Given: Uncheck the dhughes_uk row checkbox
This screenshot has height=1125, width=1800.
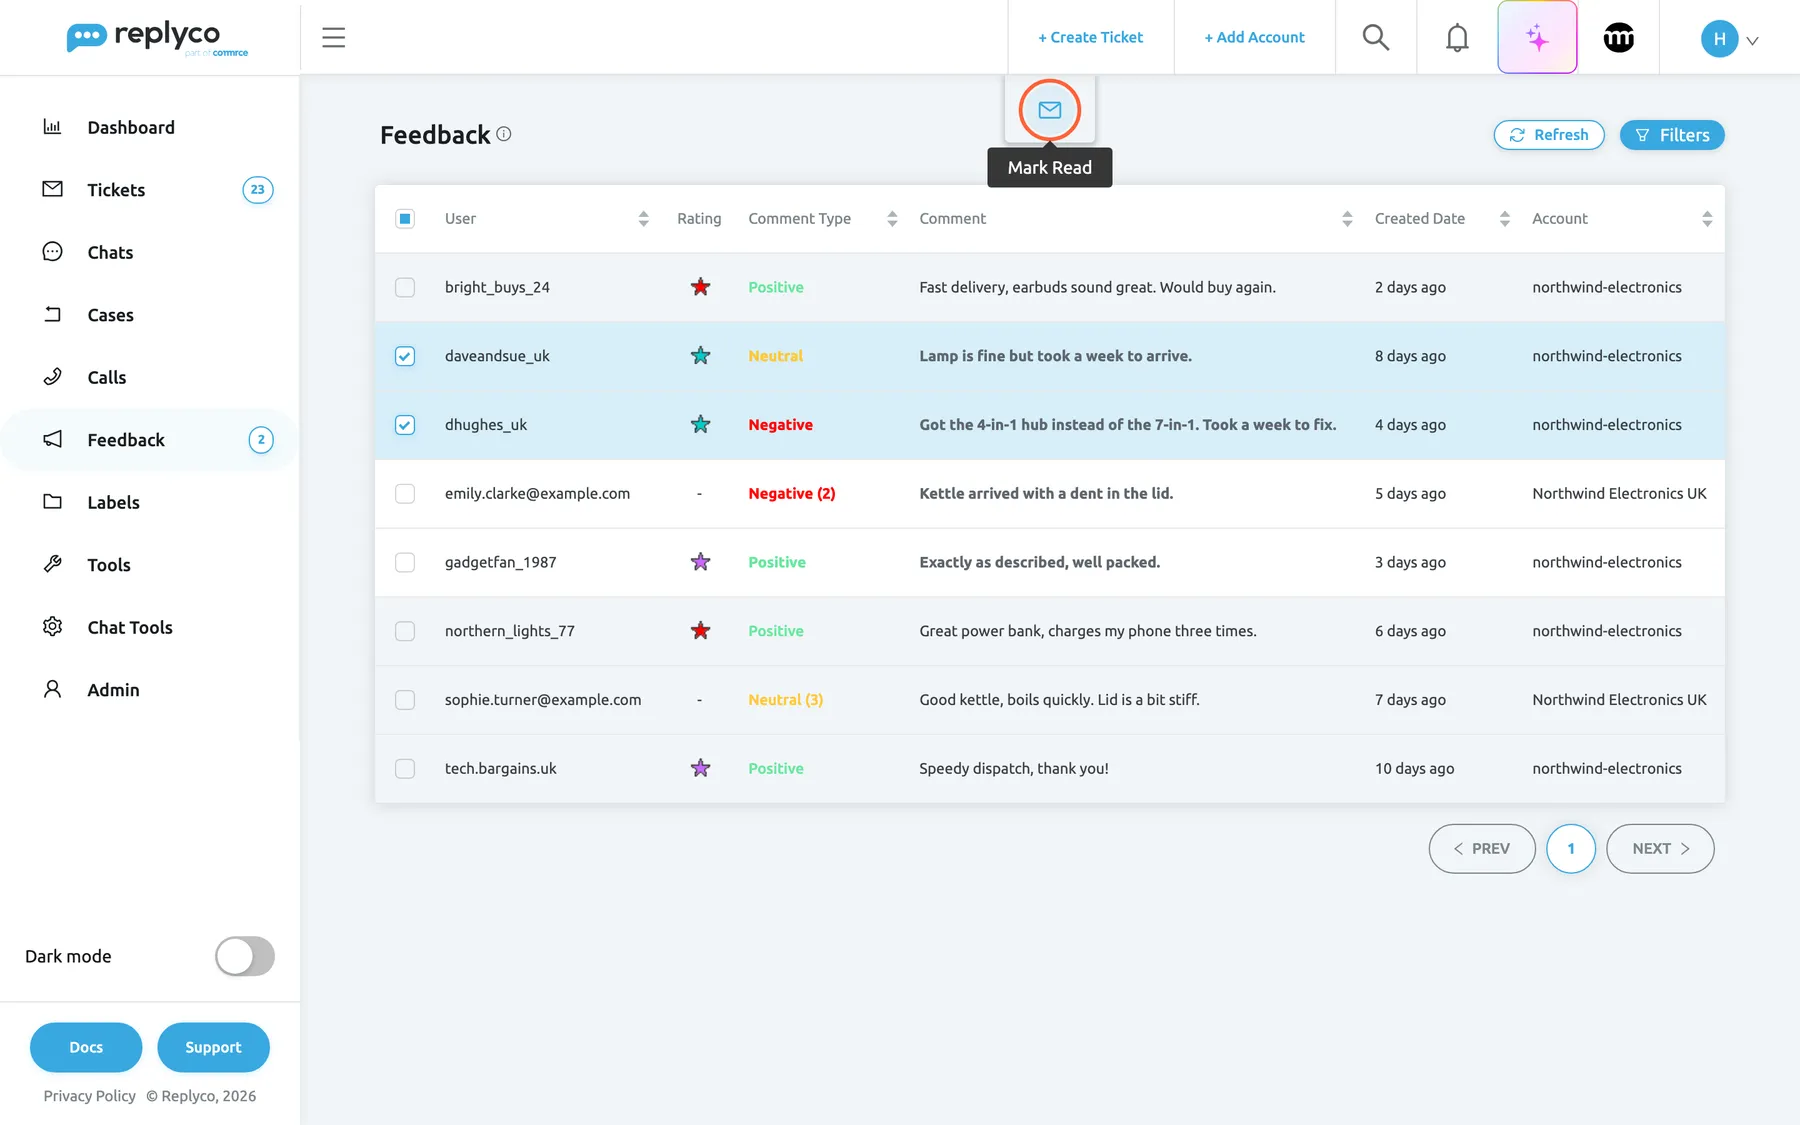Looking at the screenshot, I should [x=405, y=425].
